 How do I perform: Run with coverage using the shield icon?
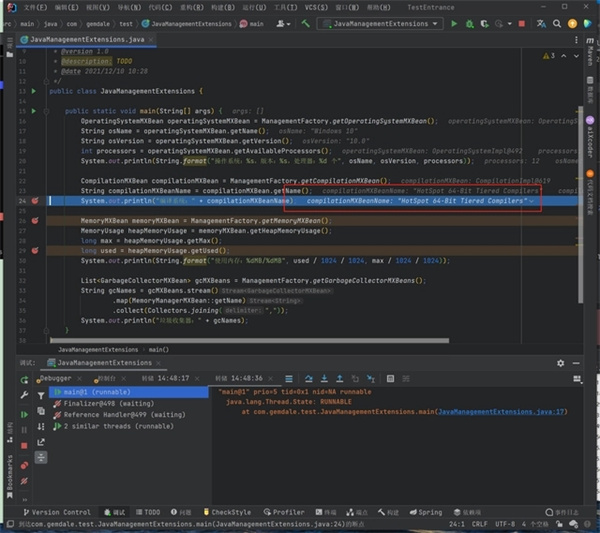[x=484, y=24]
